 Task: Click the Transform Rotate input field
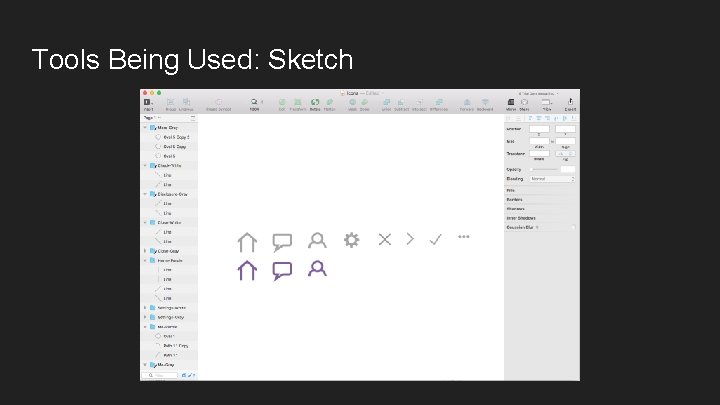[539, 154]
